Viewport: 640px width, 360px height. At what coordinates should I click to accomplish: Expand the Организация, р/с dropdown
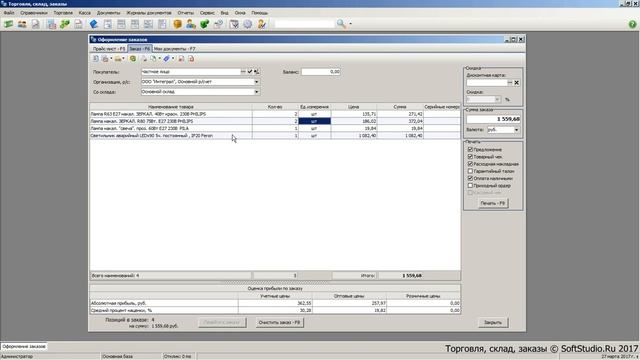pyautogui.click(x=256, y=82)
